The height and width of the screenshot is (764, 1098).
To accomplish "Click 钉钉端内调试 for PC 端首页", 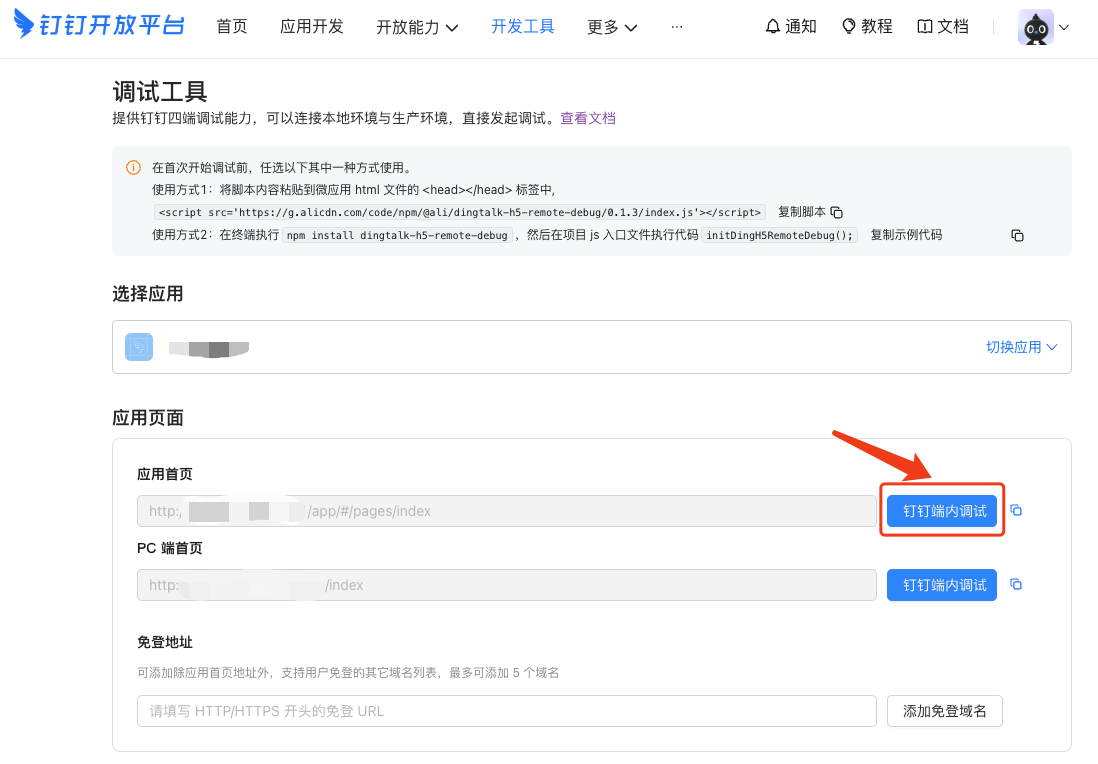I will [x=942, y=585].
